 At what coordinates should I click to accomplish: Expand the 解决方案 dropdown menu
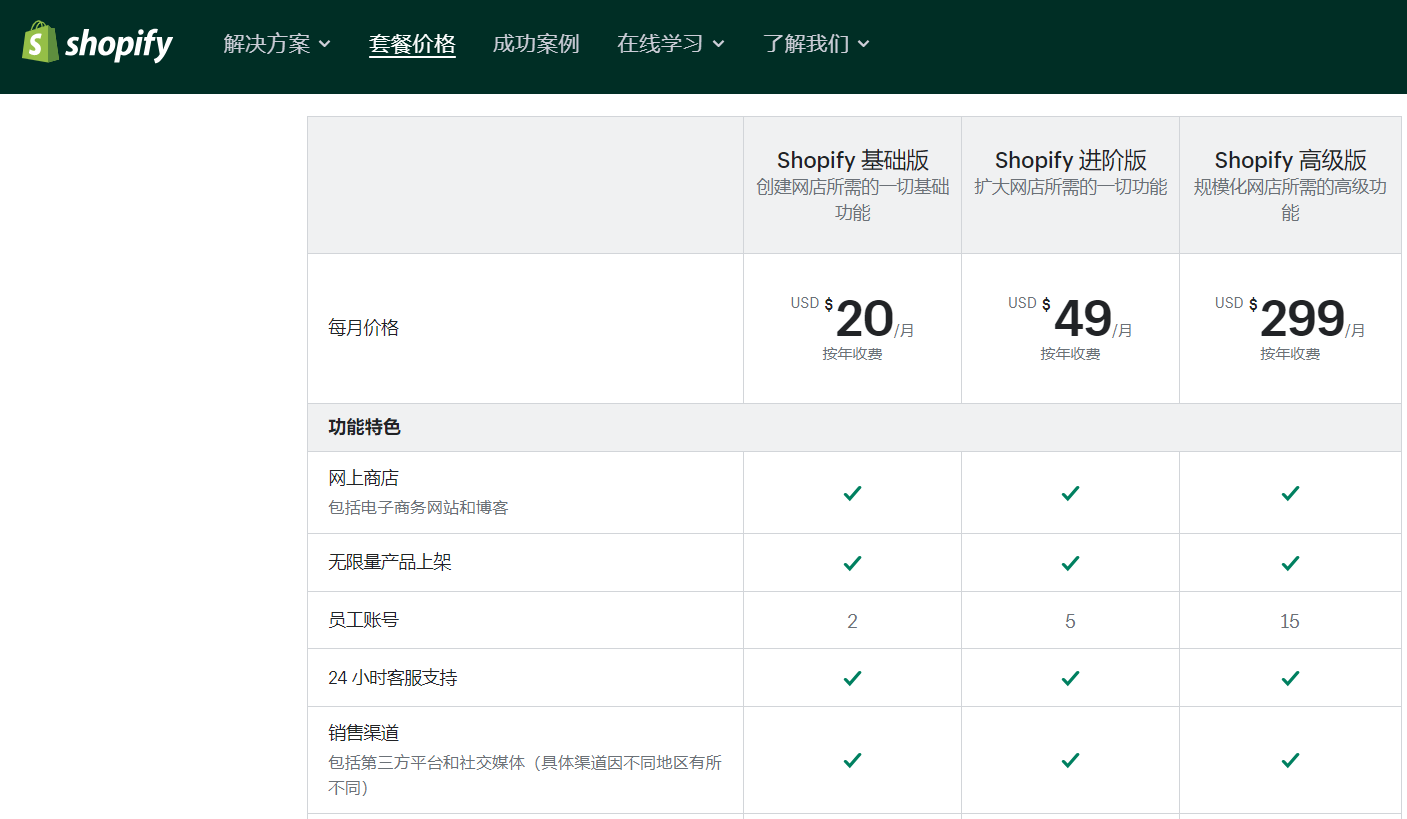276,44
